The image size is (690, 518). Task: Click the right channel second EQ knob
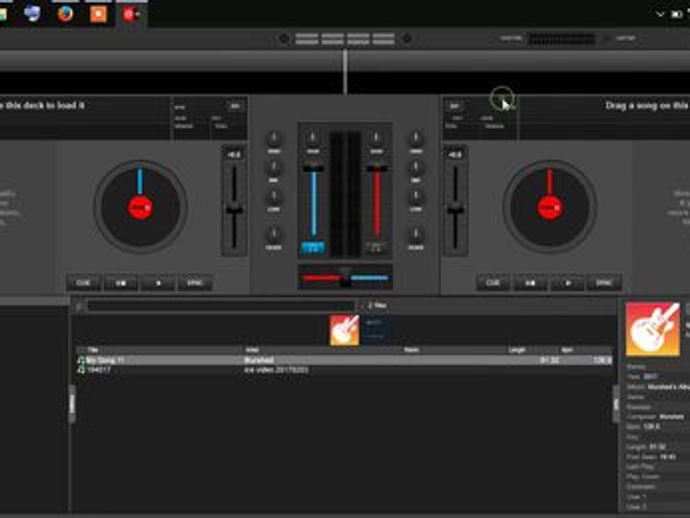coord(416,167)
